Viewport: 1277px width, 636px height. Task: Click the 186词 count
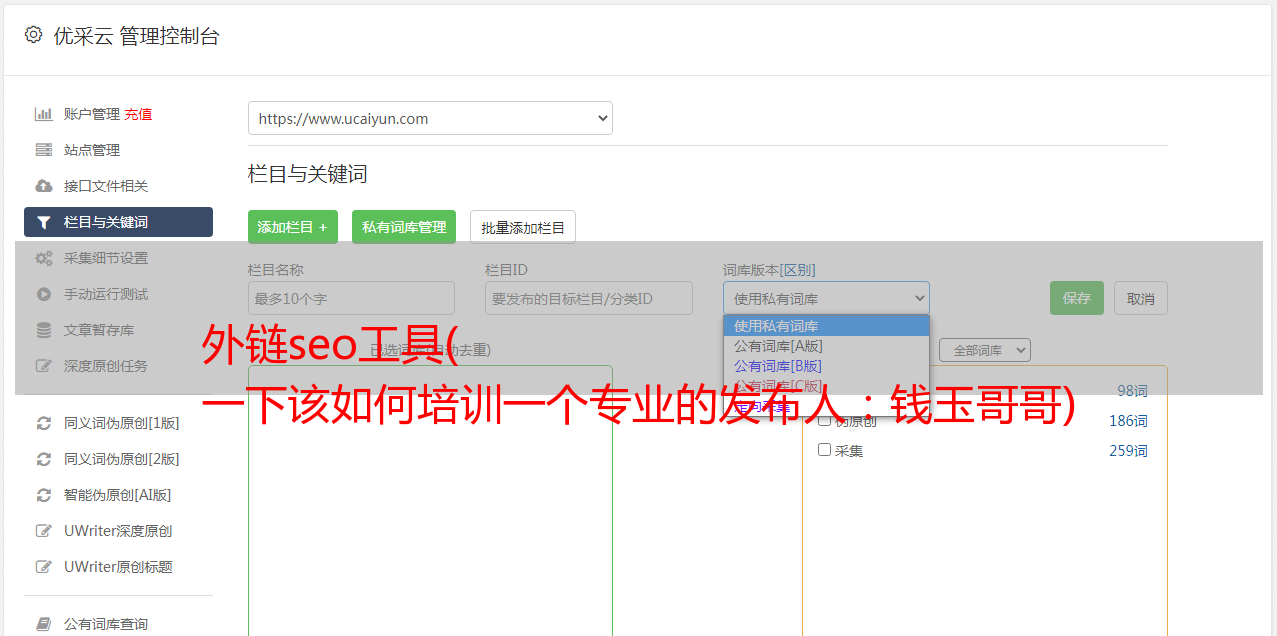point(1128,421)
